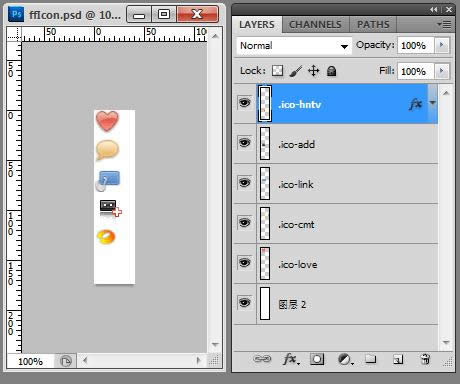Click the .ico-love layer name

298,265
